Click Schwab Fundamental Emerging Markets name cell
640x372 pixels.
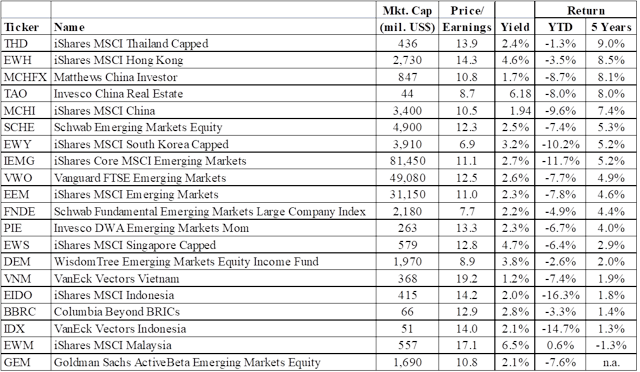[210, 211]
